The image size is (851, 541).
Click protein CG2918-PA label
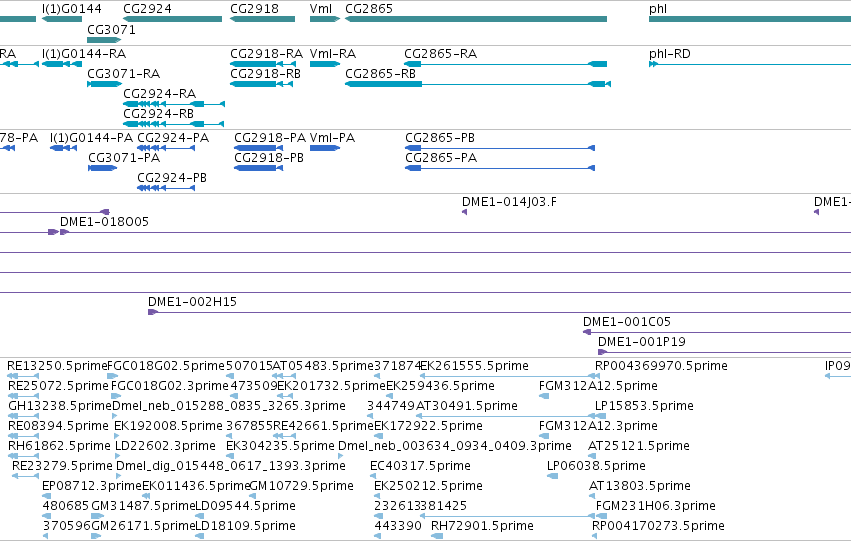point(270,138)
